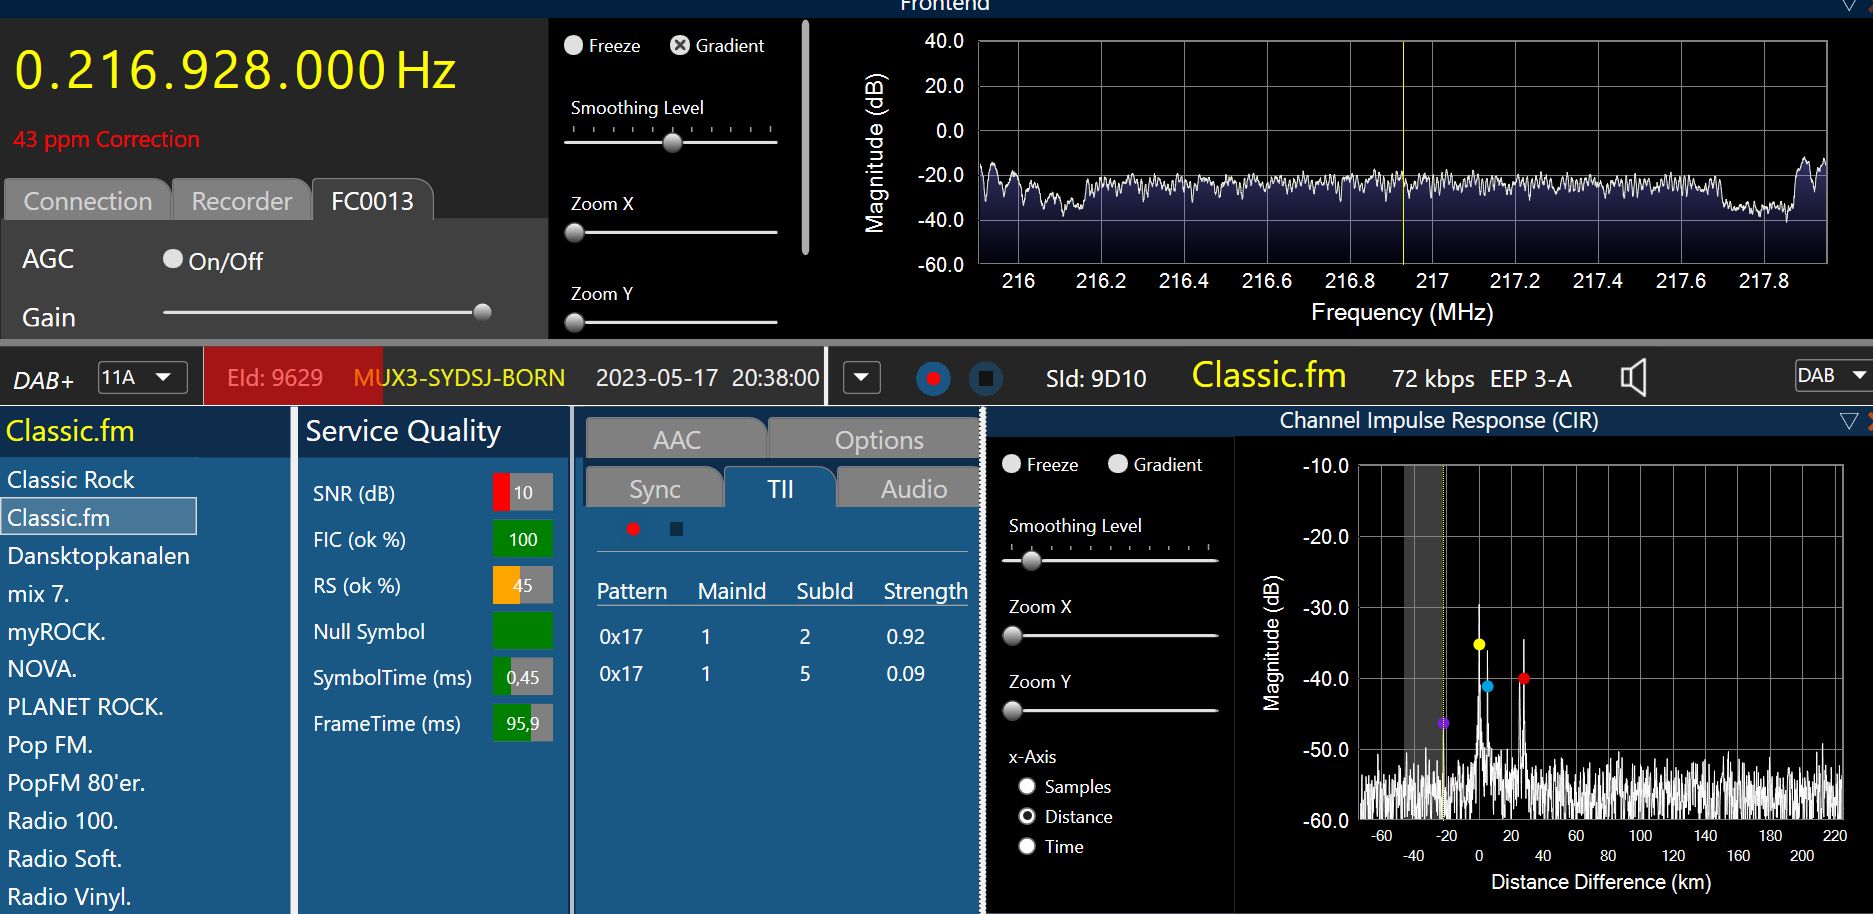Select Samples for the CIR x-Axis
Screen dimensions: 1873x914
[1027, 787]
